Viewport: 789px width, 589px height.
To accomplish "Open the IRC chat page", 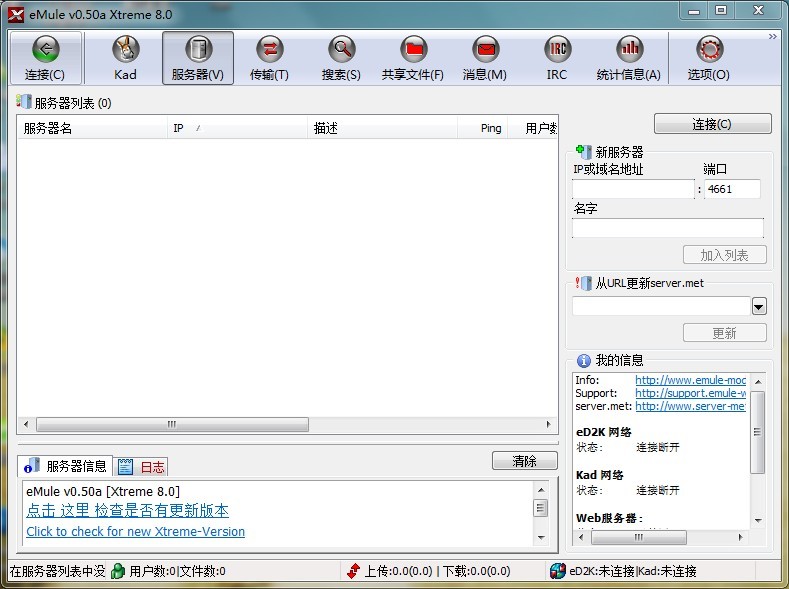I will (x=557, y=58).
